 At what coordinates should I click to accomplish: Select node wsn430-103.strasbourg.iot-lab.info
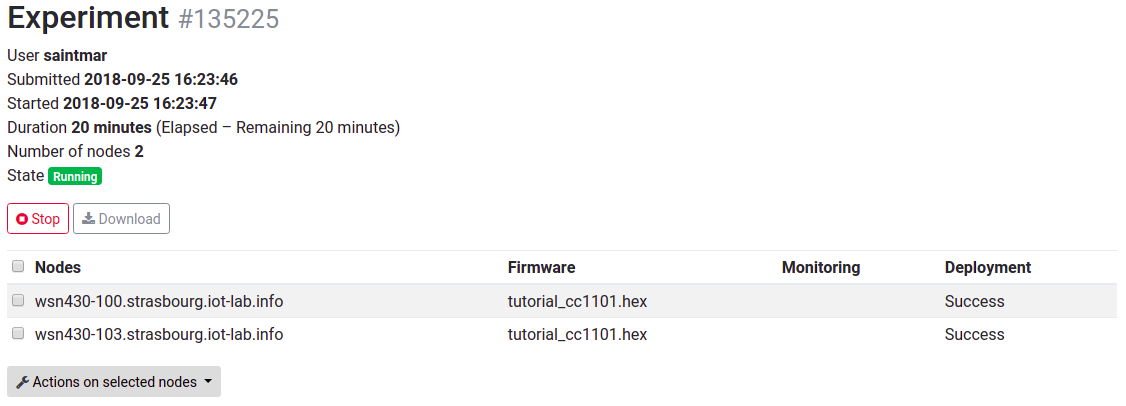[159, 334]
